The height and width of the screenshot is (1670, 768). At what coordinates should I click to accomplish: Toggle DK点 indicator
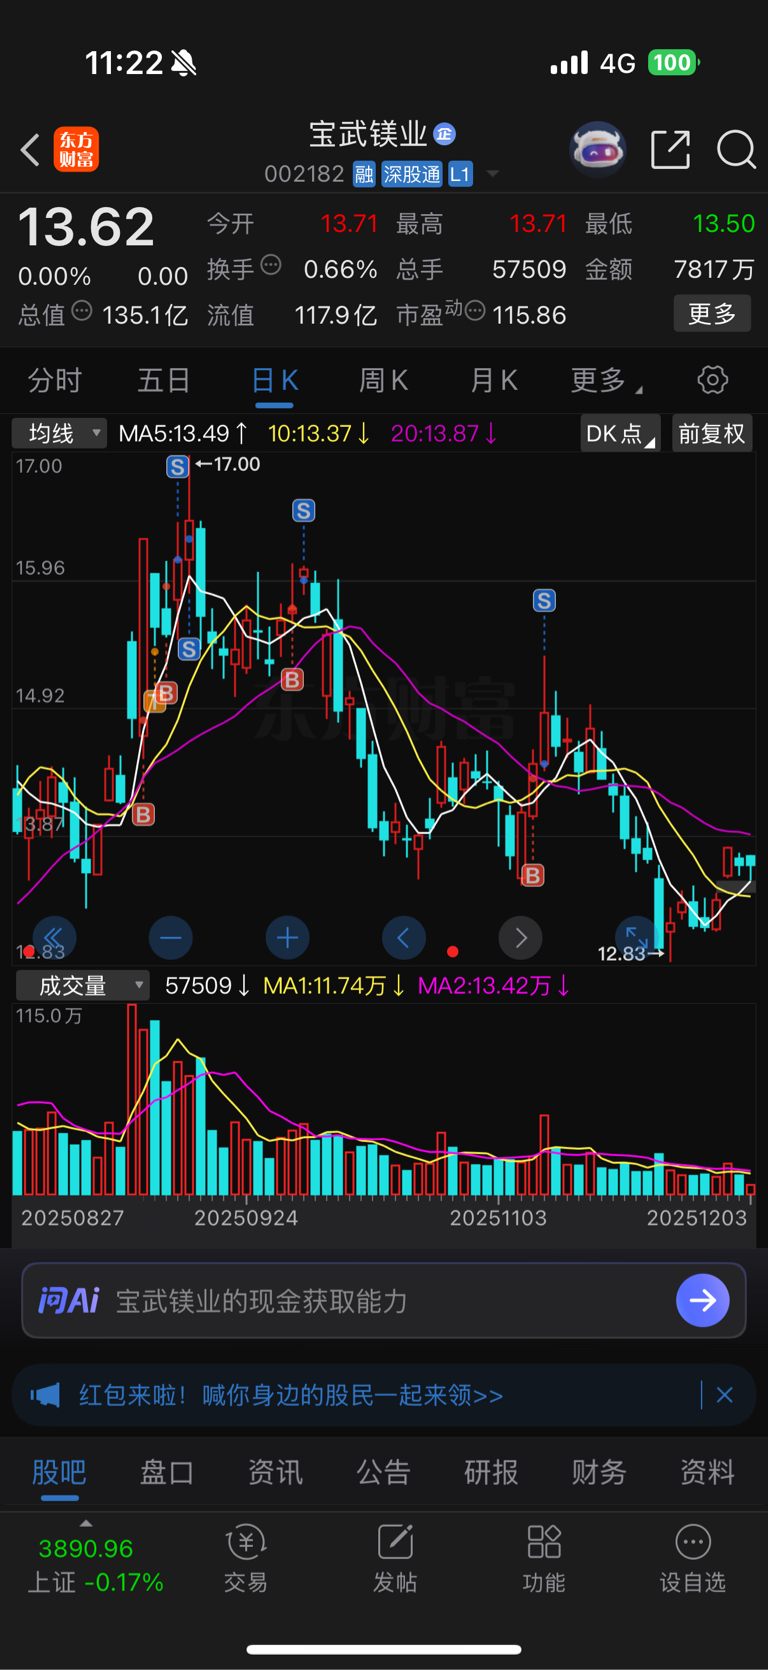[620, 434]
